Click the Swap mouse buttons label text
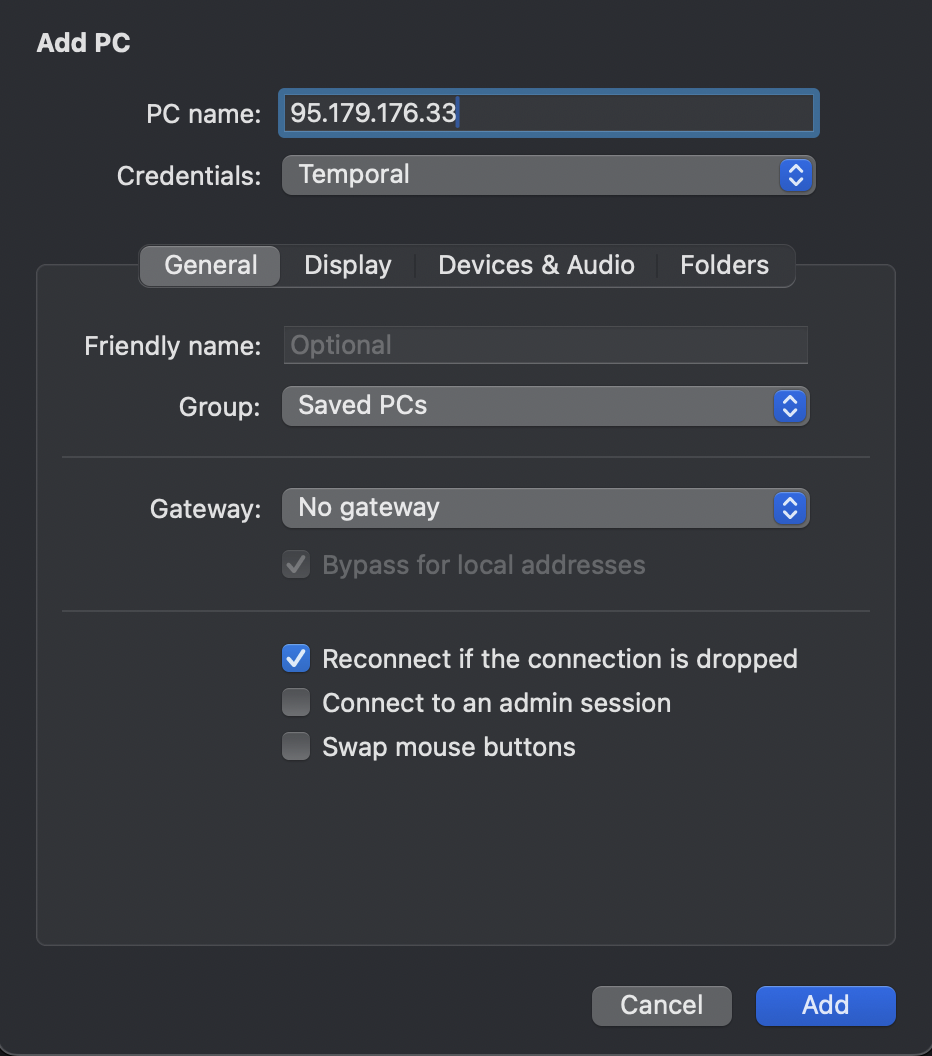The image size is (932, 1056). point(449,747)
